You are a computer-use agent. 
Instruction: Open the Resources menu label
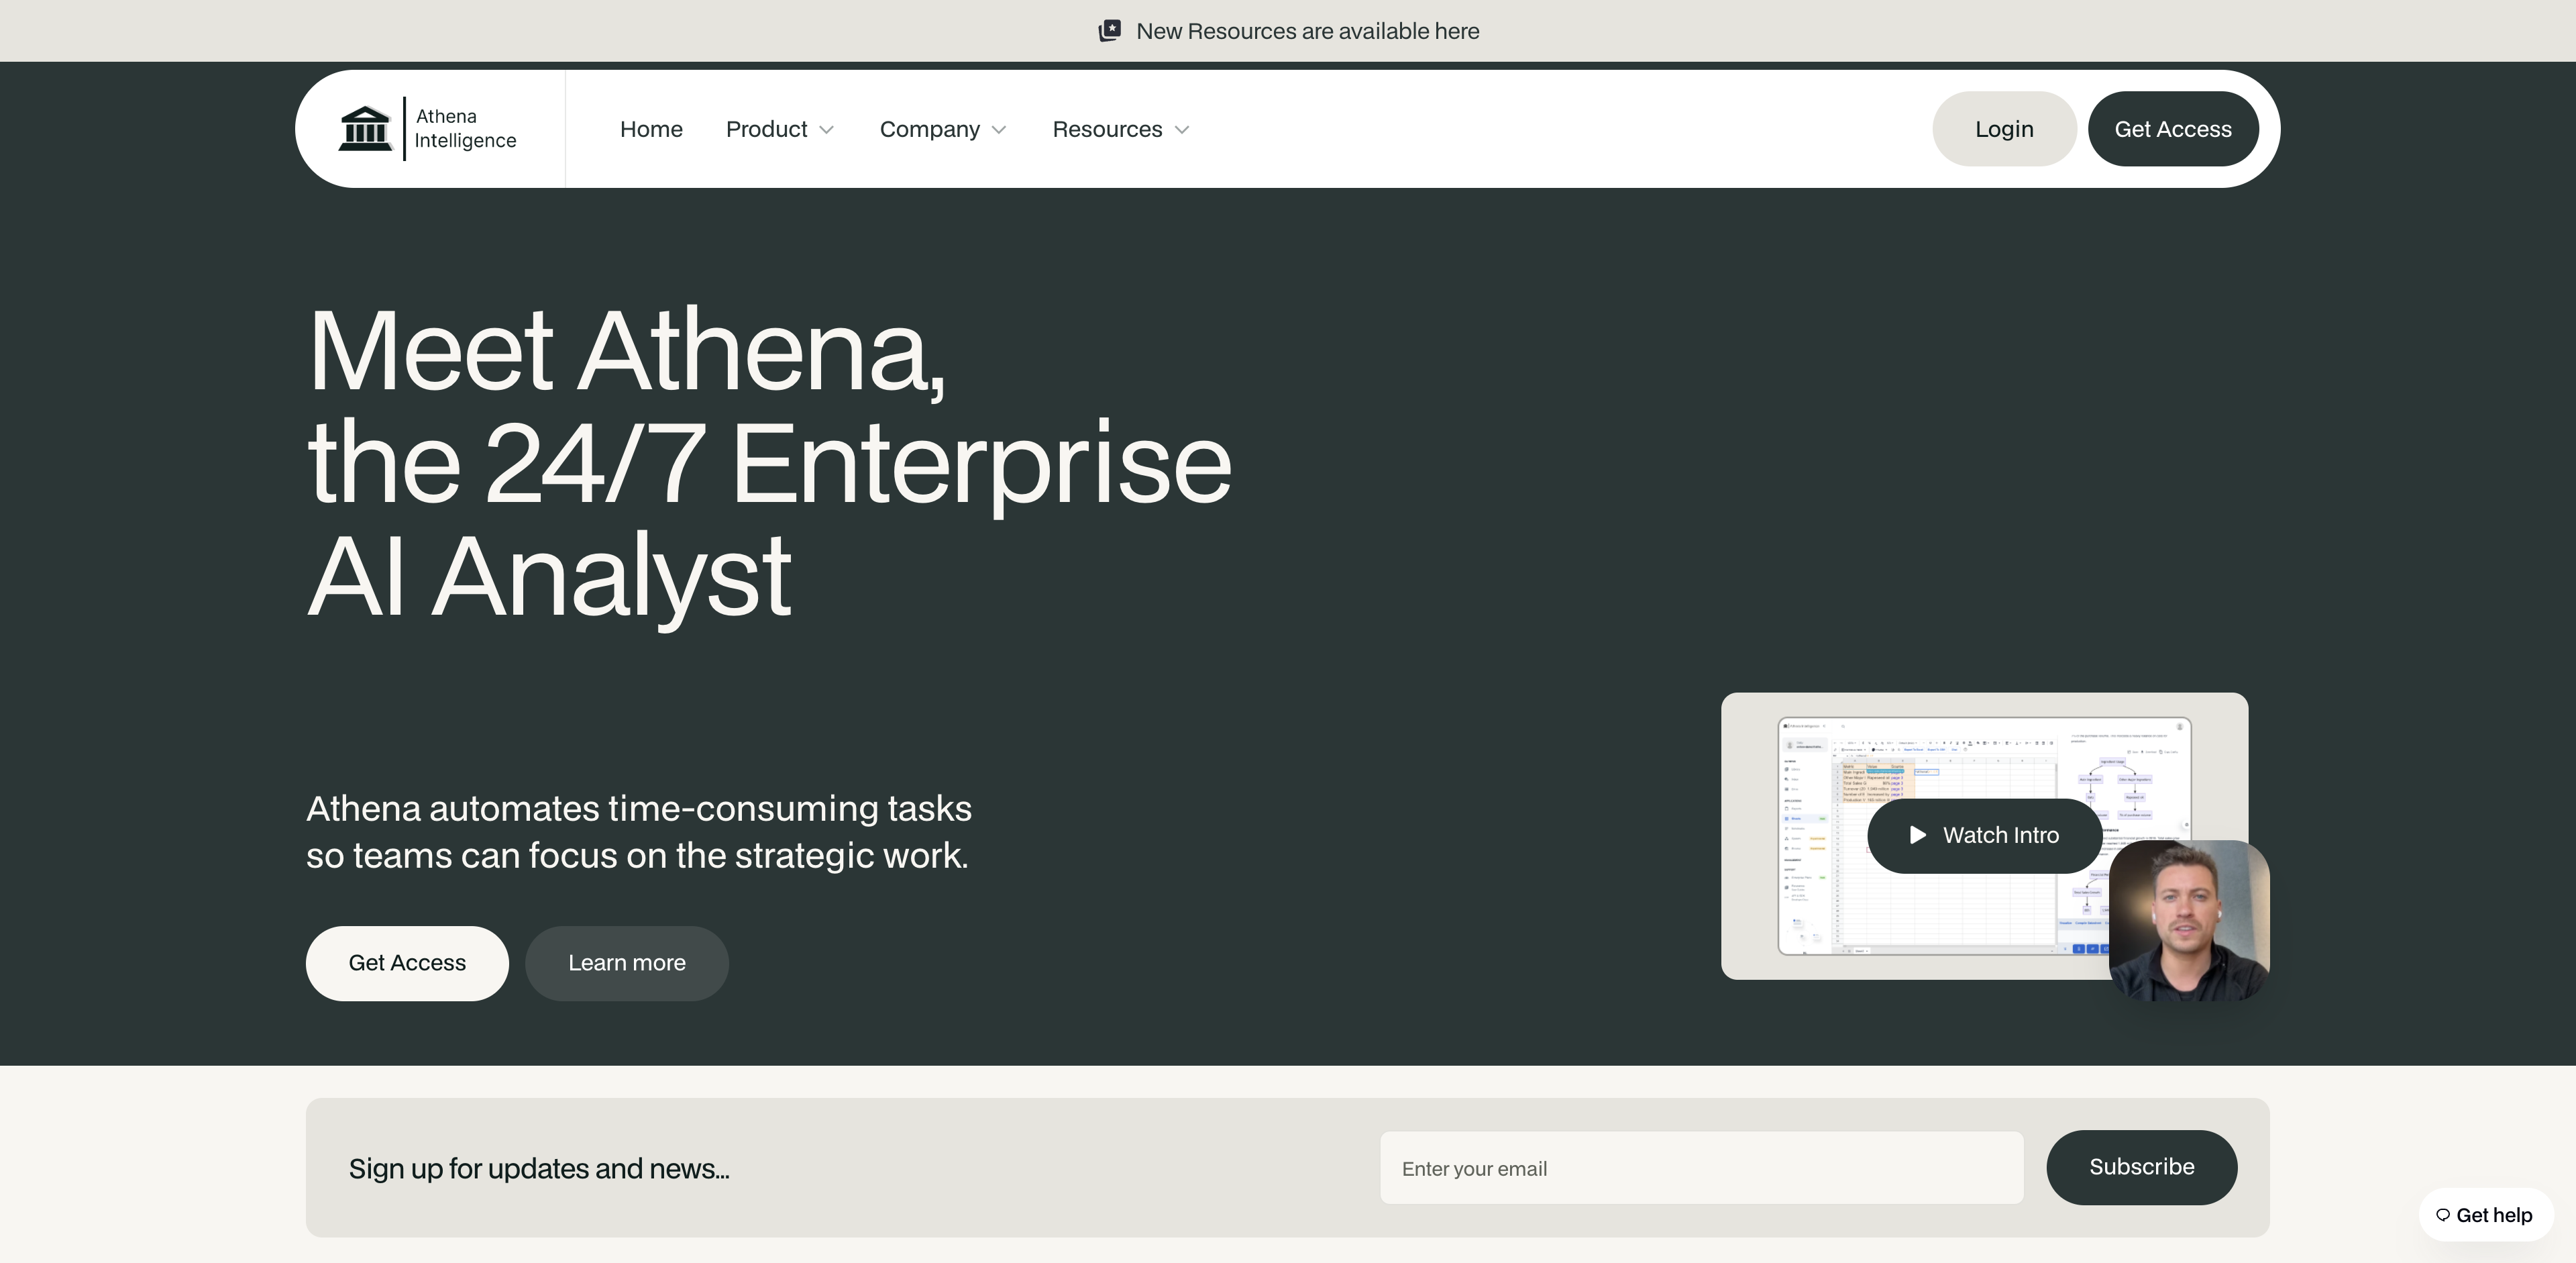(1107, 129)
